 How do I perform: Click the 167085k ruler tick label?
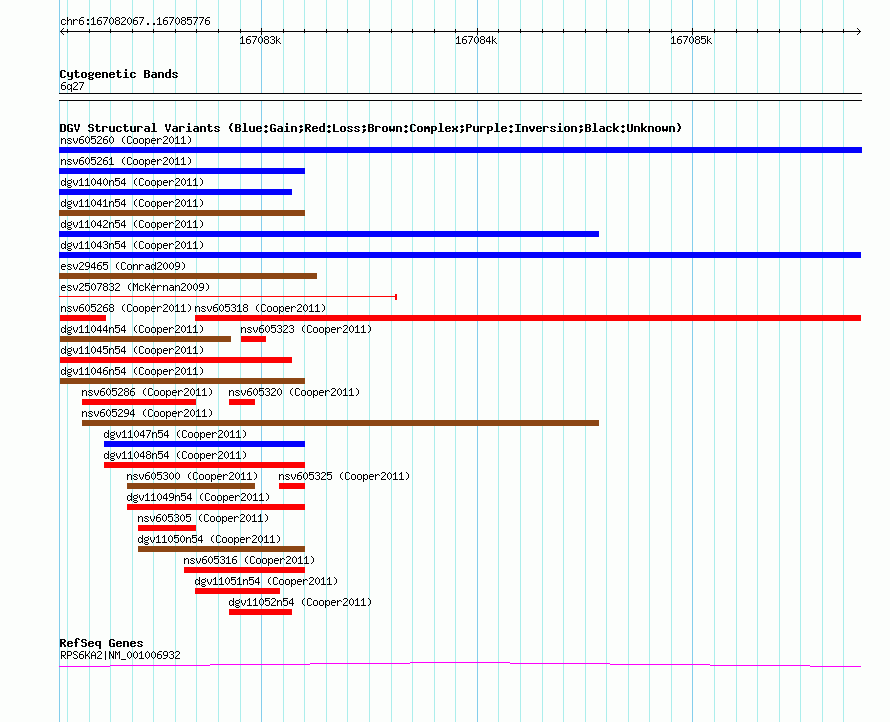(691, 40)
